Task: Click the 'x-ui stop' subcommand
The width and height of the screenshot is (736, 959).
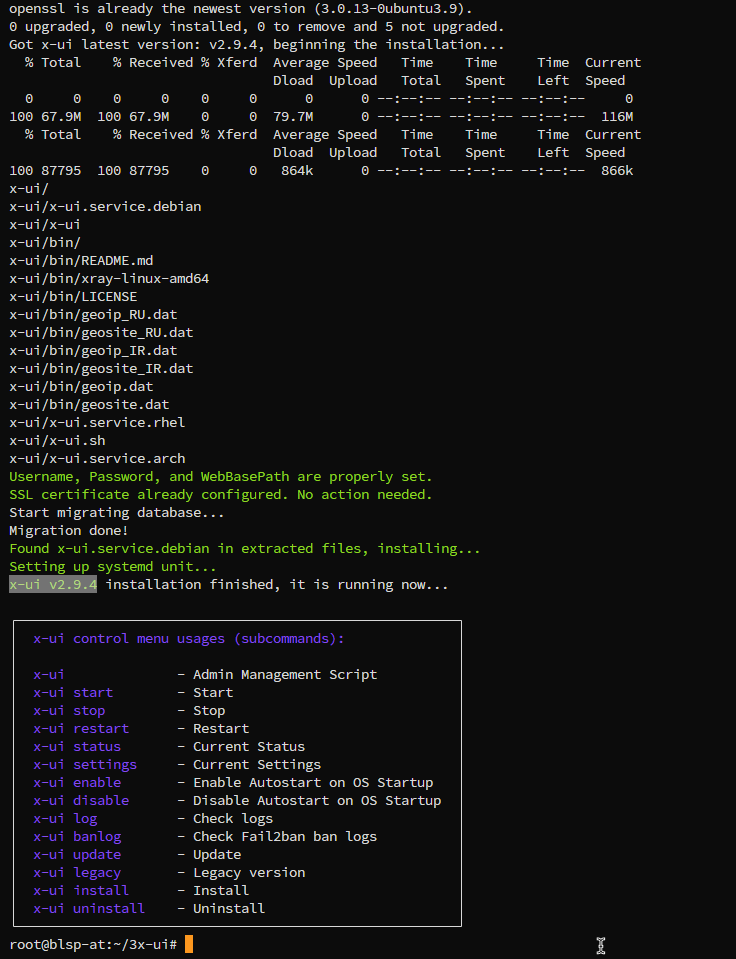Action: click(x=69, y=711)
